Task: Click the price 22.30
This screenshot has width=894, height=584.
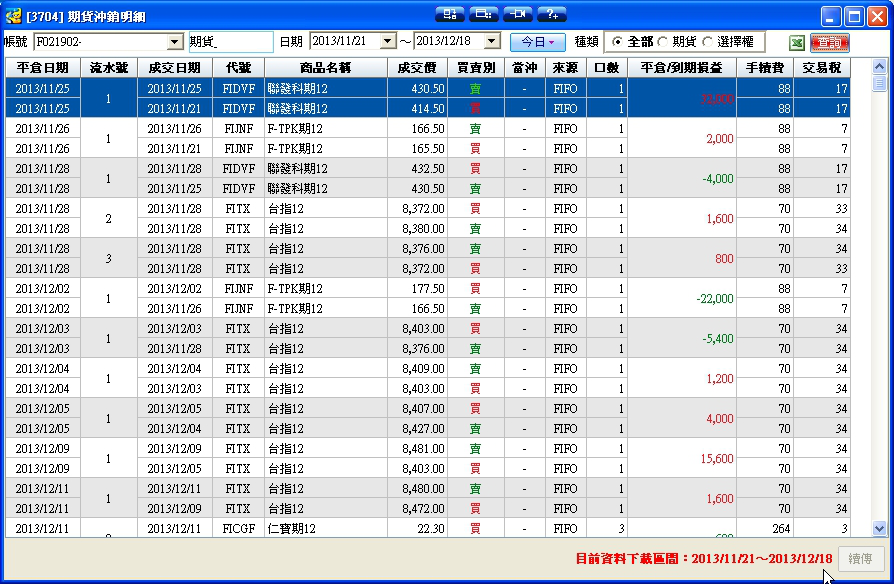Action: tap(430, 529)
